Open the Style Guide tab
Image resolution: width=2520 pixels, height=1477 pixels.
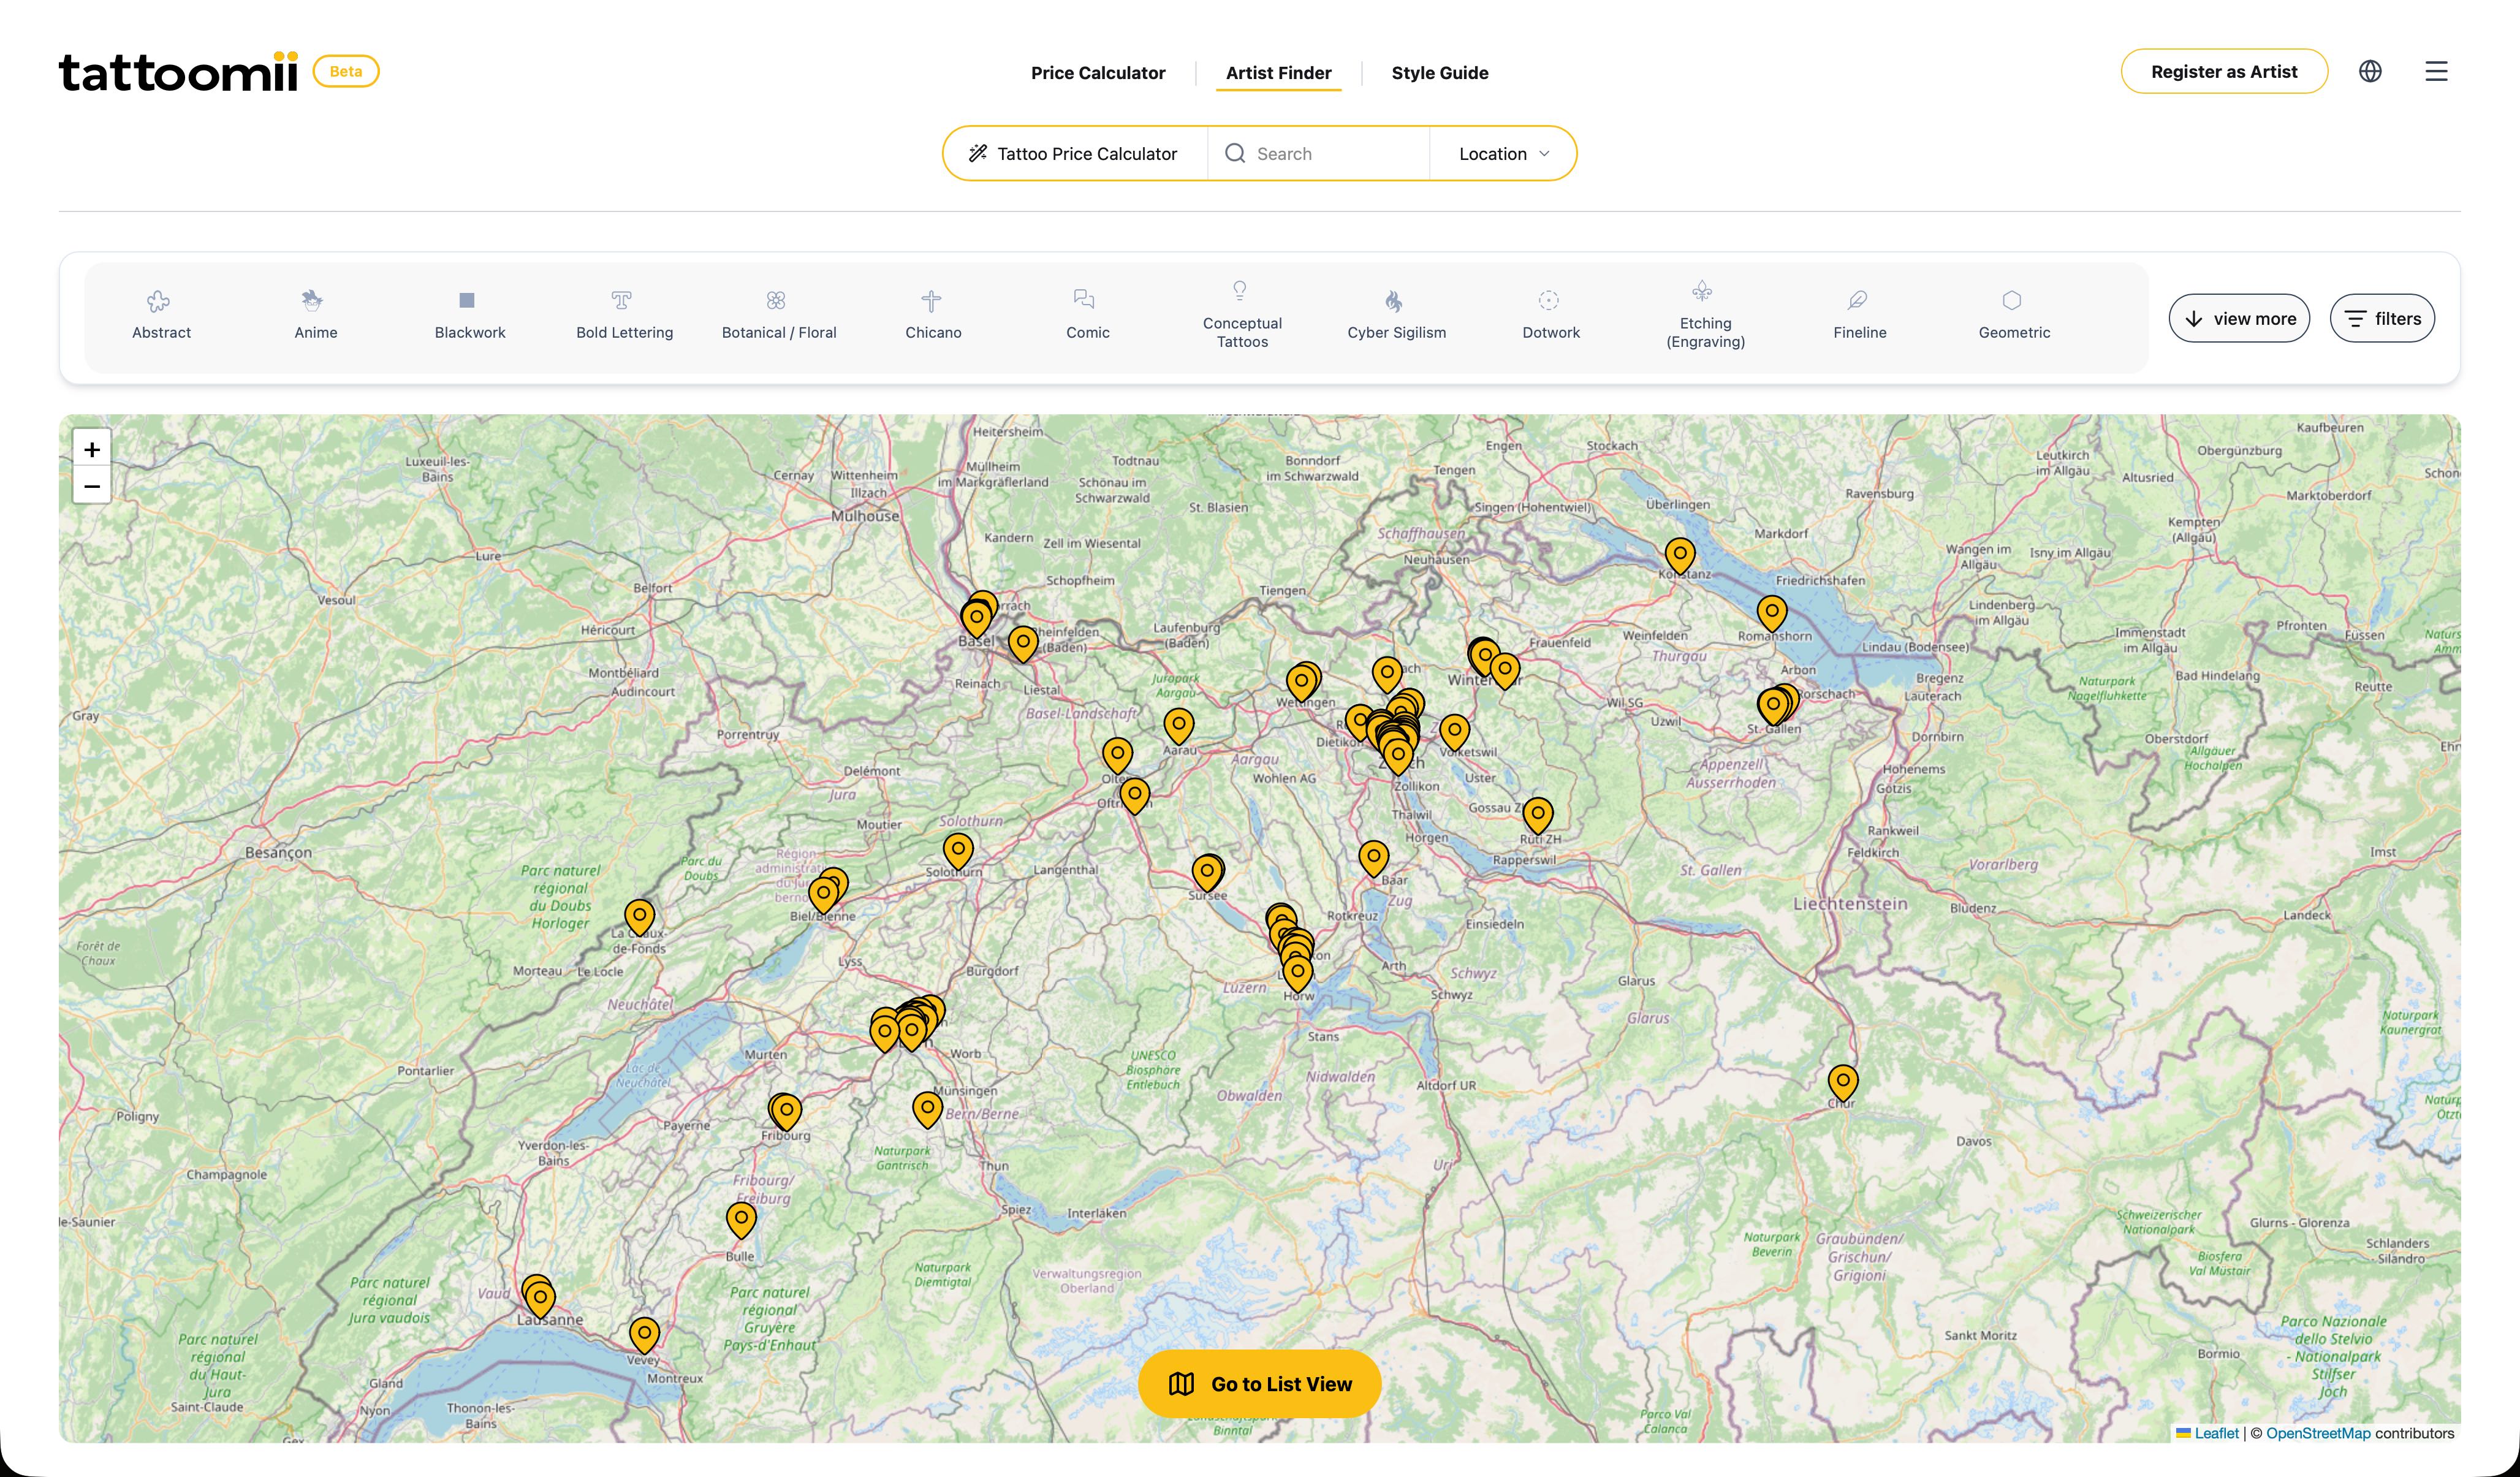(x=1439, y=72)
